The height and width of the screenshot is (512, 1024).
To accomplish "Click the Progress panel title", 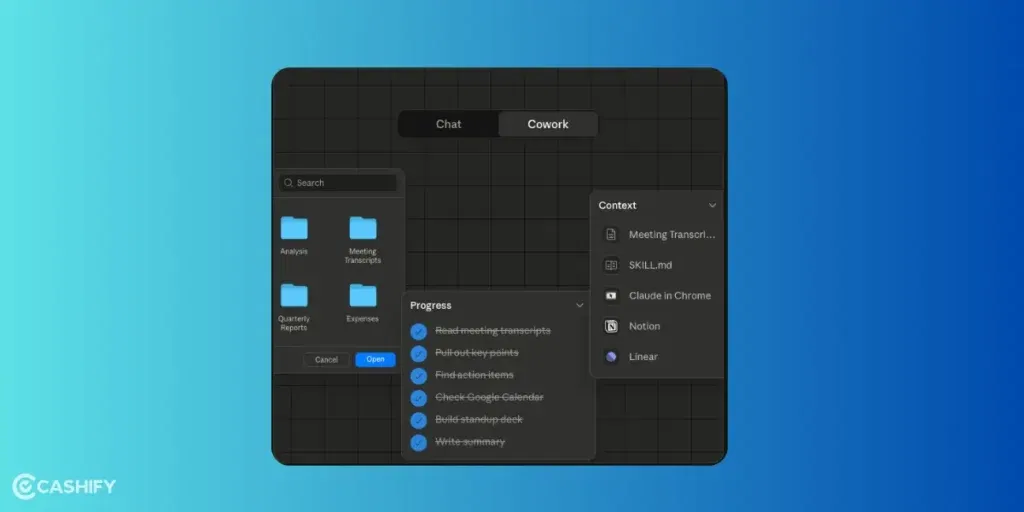I will pyautogui.click(x=430, y=306).
